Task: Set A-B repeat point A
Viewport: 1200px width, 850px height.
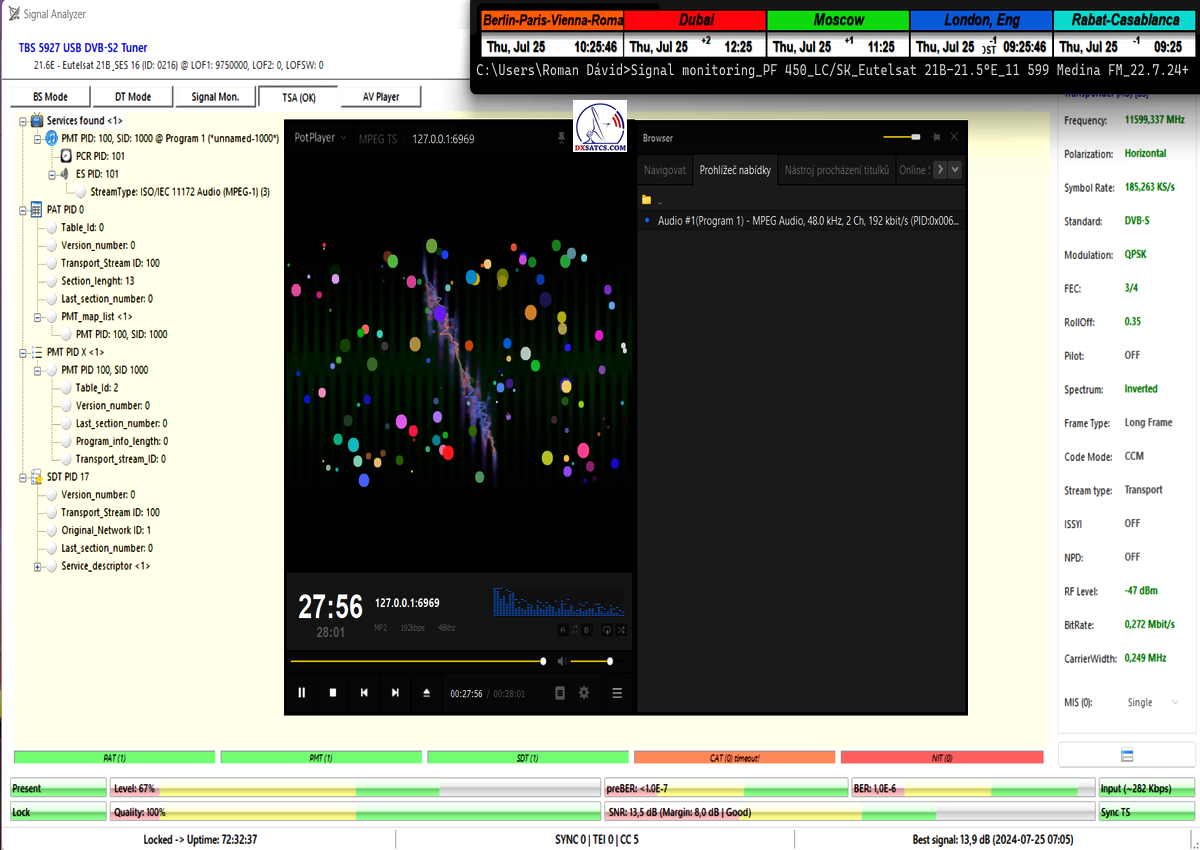Action: point(563,630)
